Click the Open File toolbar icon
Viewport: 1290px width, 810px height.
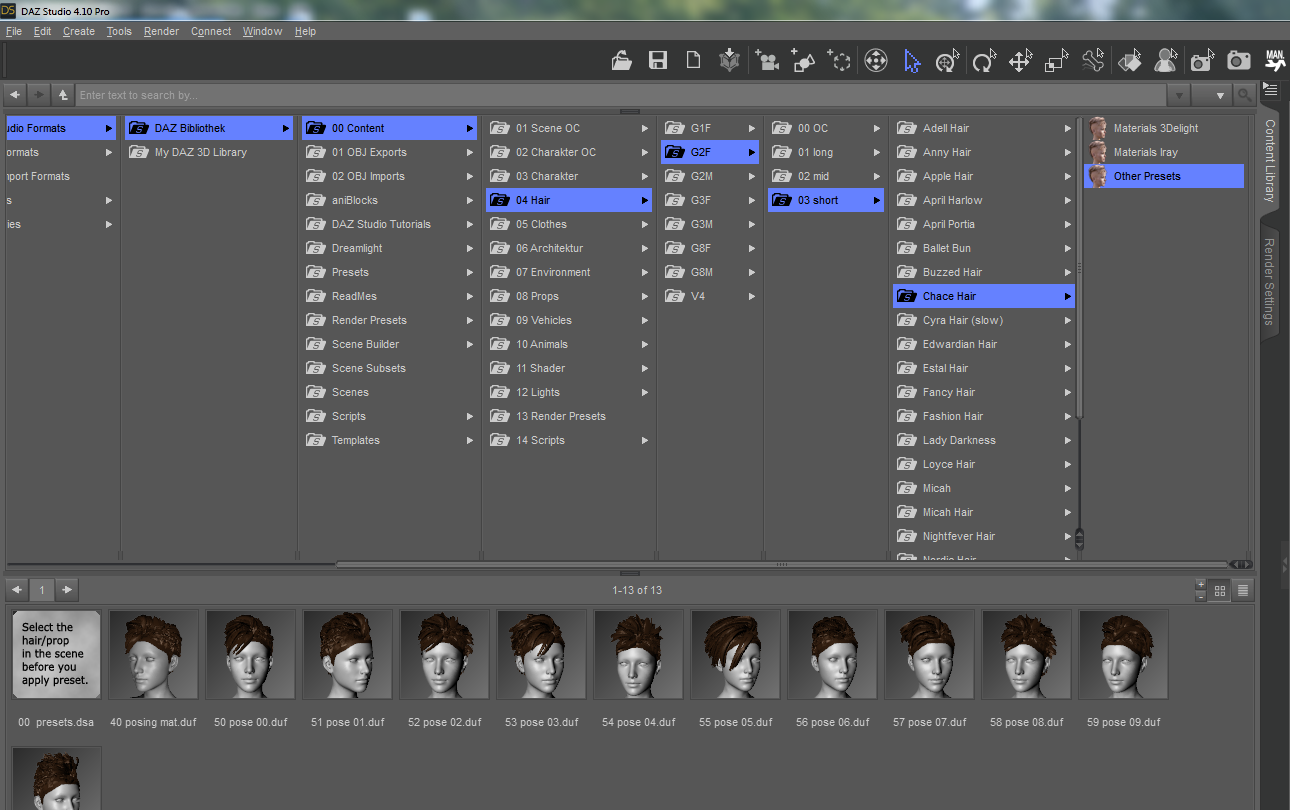622,61
